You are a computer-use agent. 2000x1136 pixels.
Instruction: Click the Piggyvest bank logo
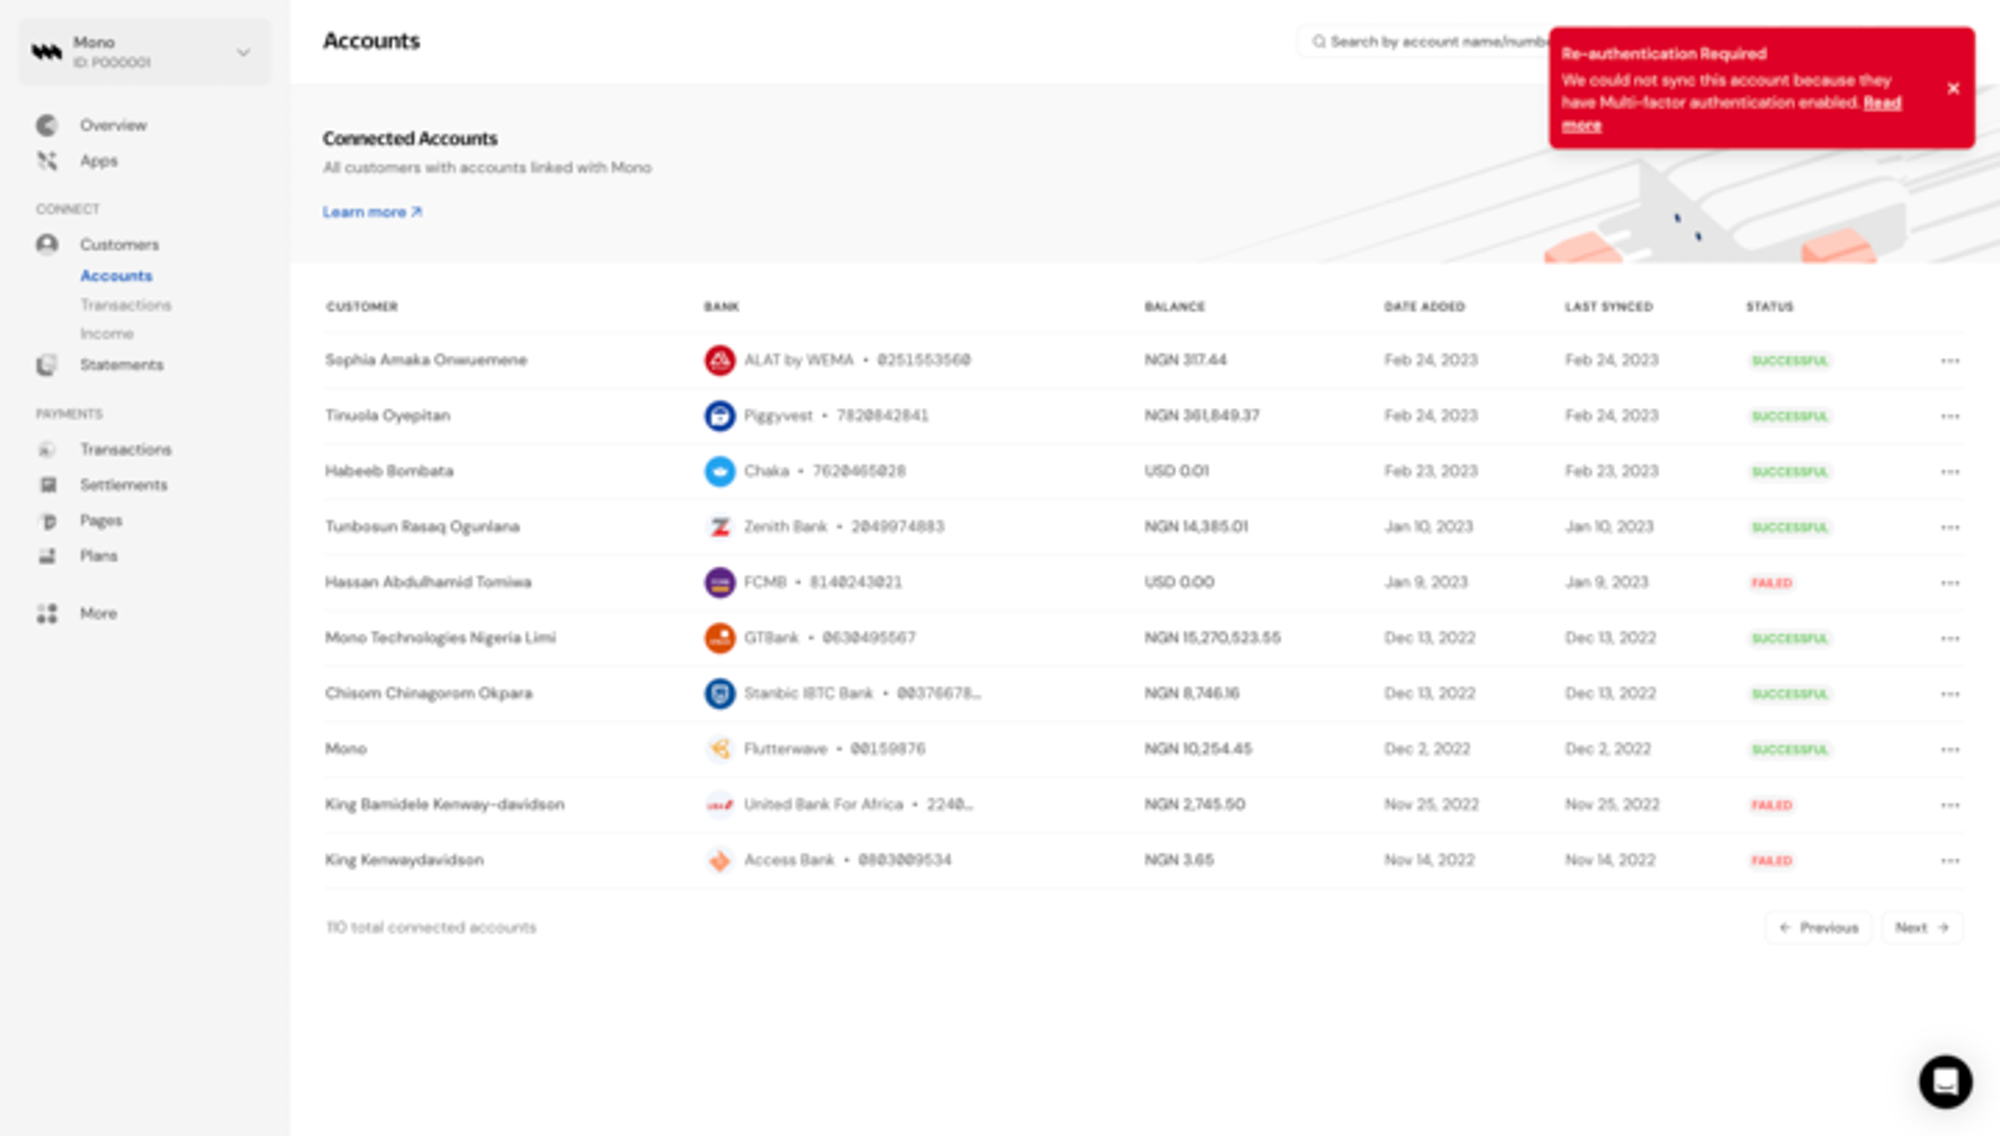(x=720, y=415)
